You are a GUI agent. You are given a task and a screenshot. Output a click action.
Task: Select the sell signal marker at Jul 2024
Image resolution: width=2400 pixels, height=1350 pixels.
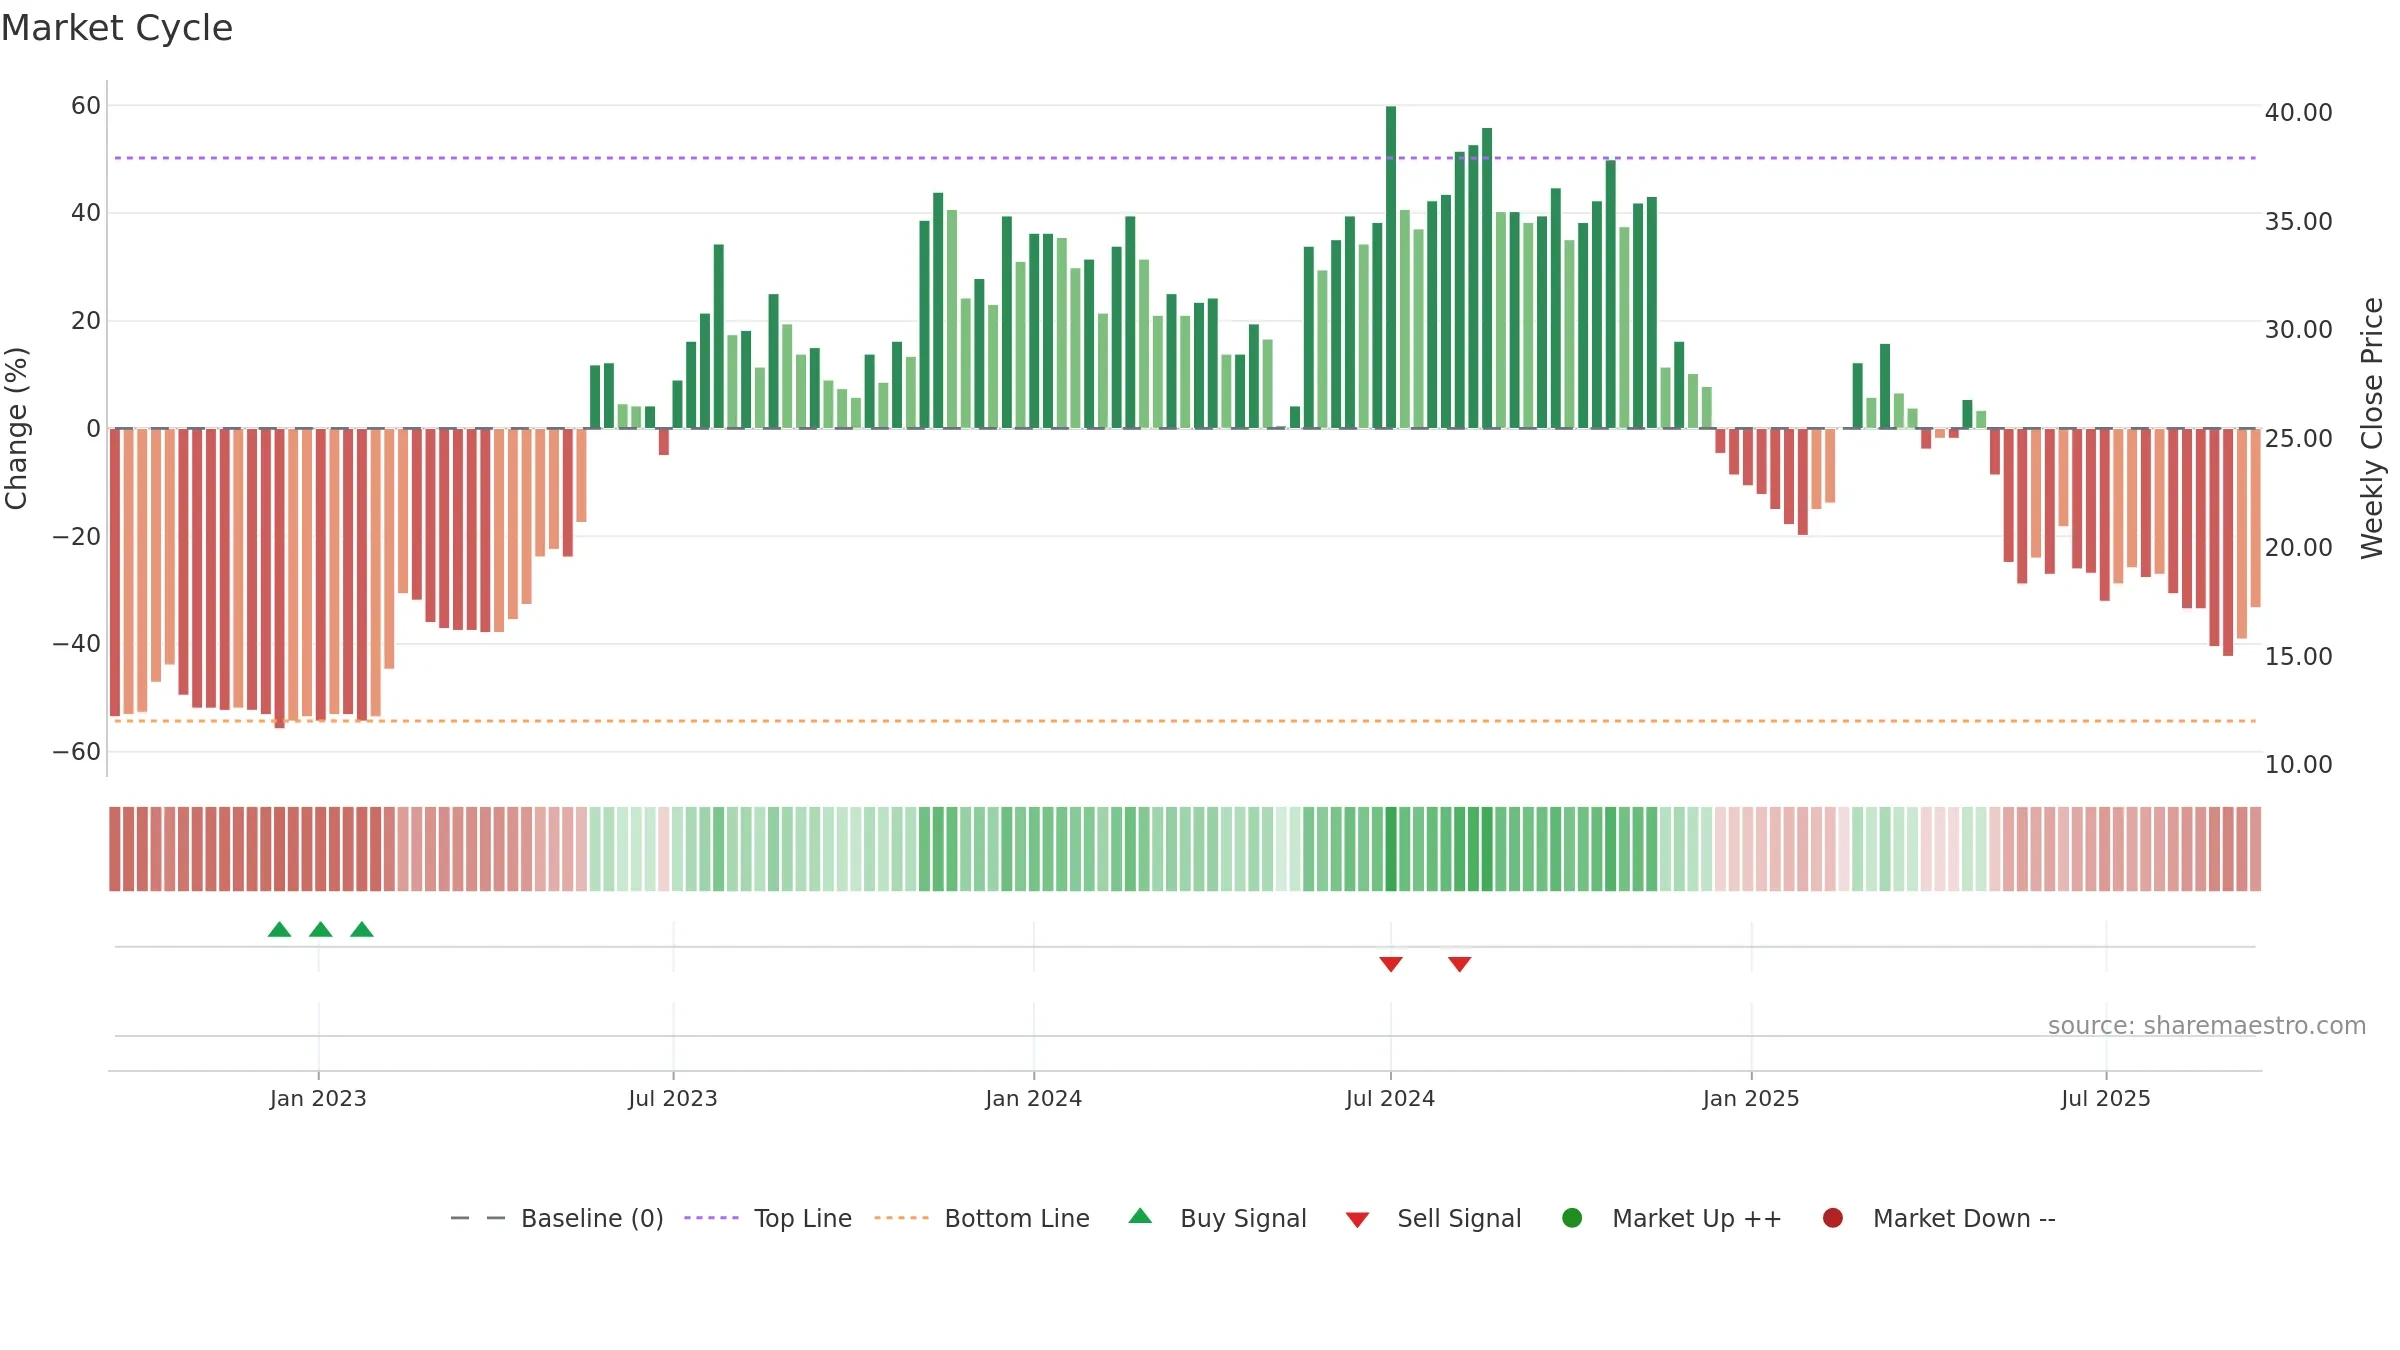tap(1391, 964)
